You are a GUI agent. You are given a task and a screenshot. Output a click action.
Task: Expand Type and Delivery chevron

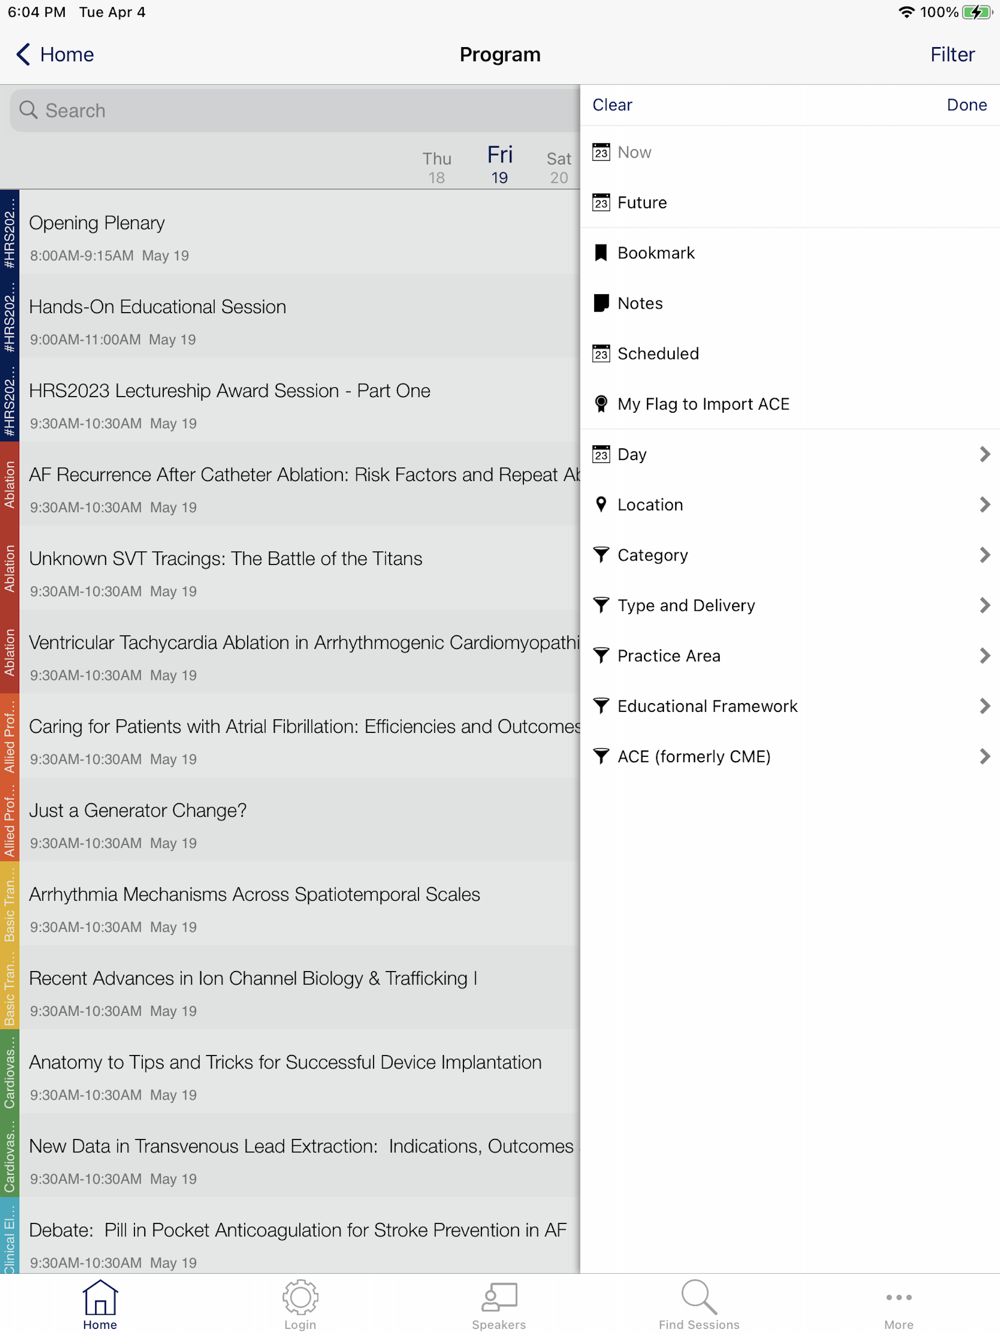click(x=984, y=605)
